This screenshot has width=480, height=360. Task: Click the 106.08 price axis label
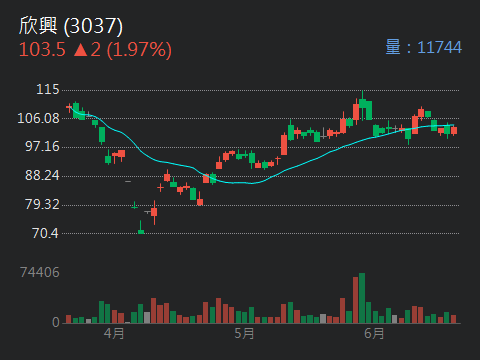(38, 118)
